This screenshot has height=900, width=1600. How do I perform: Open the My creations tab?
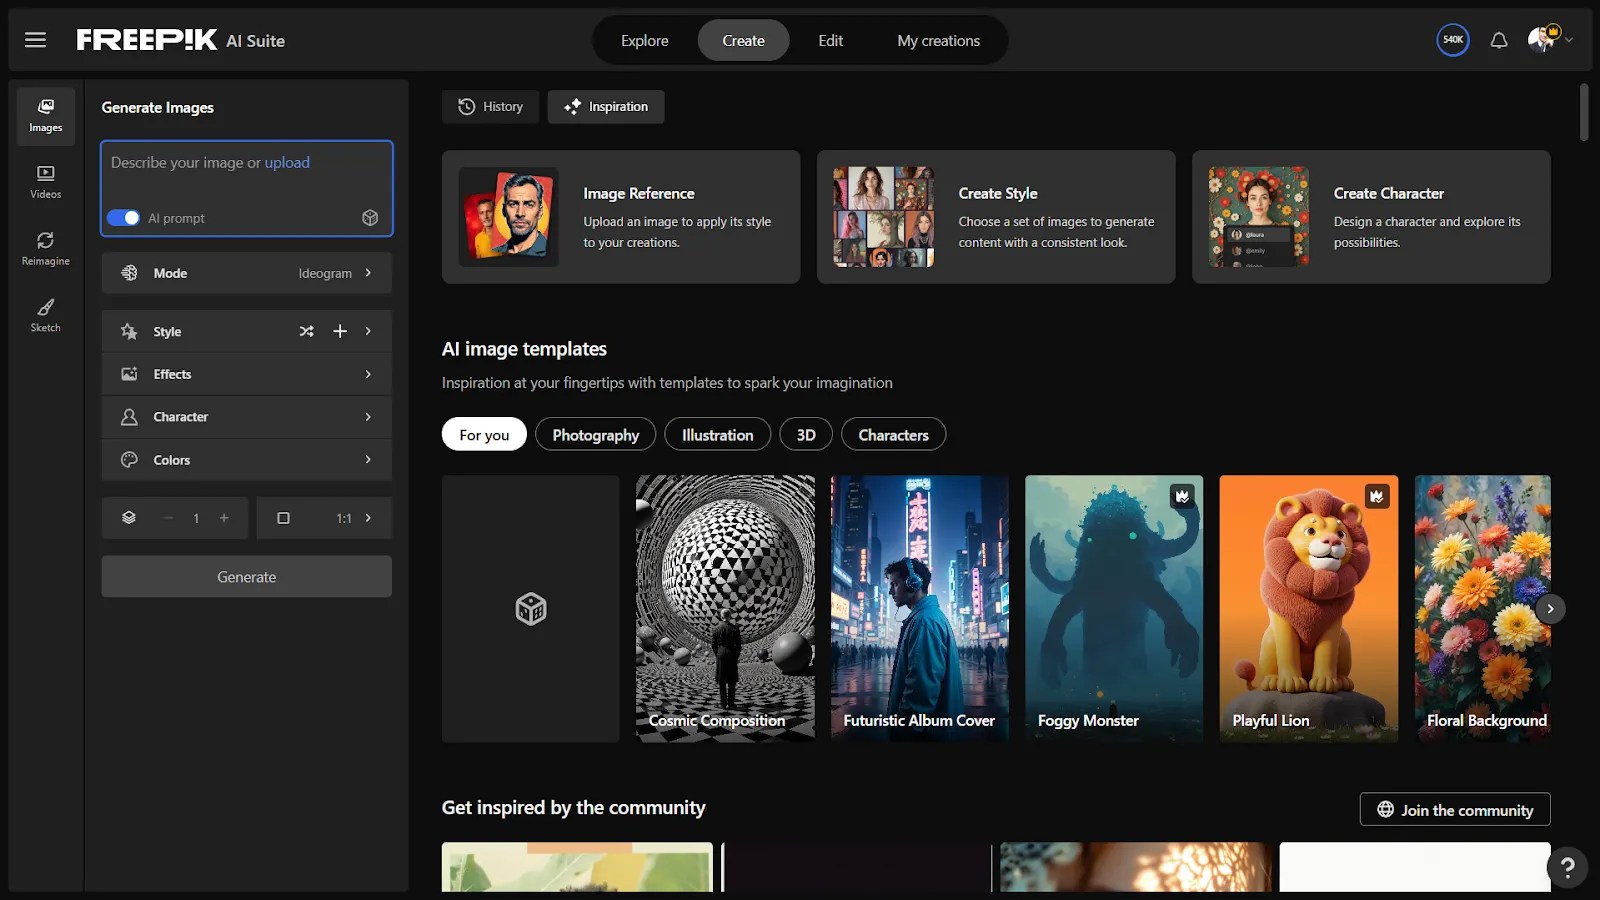[x=938, y=40]
